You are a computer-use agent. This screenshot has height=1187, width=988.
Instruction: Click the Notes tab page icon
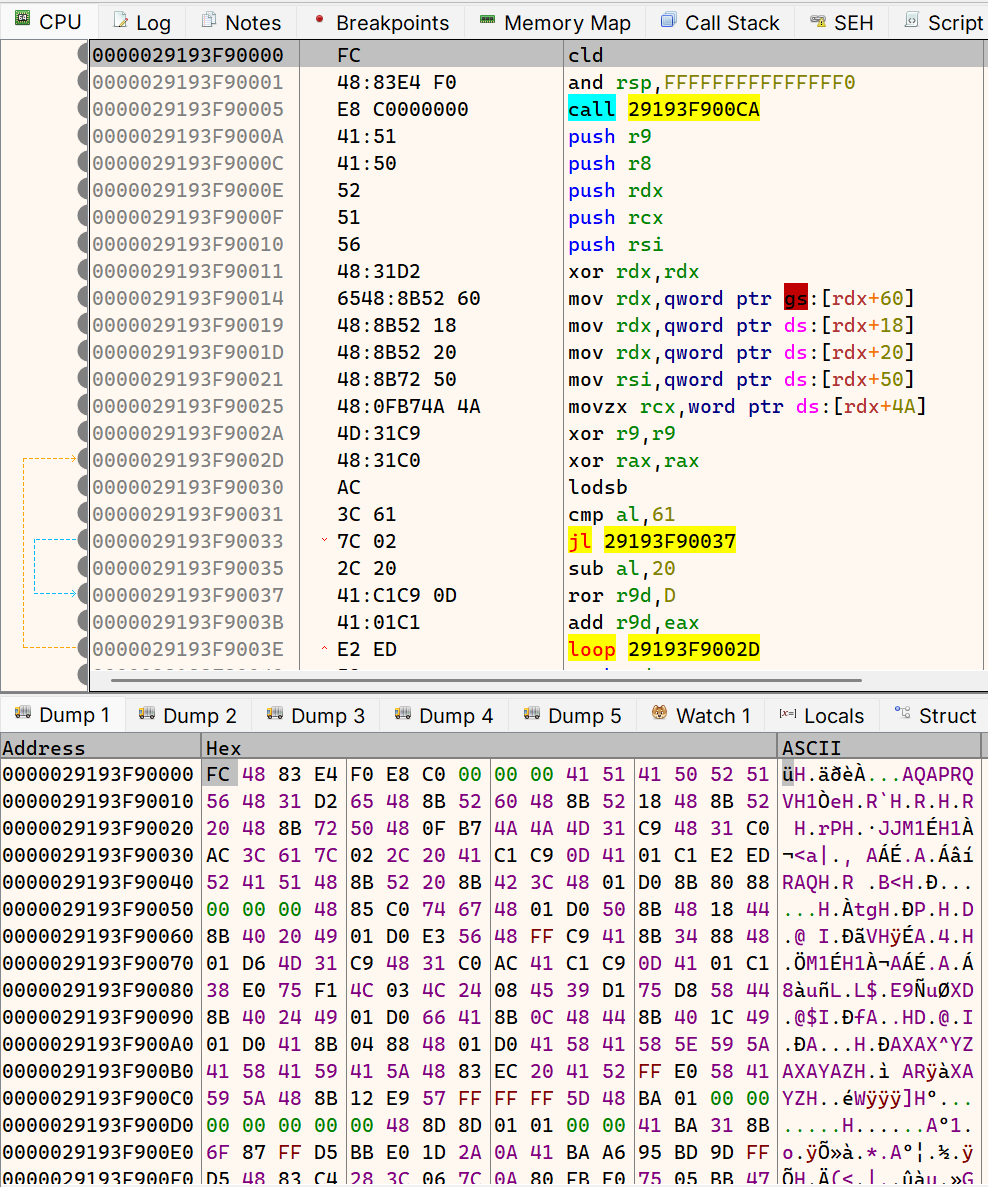[209, 20]
